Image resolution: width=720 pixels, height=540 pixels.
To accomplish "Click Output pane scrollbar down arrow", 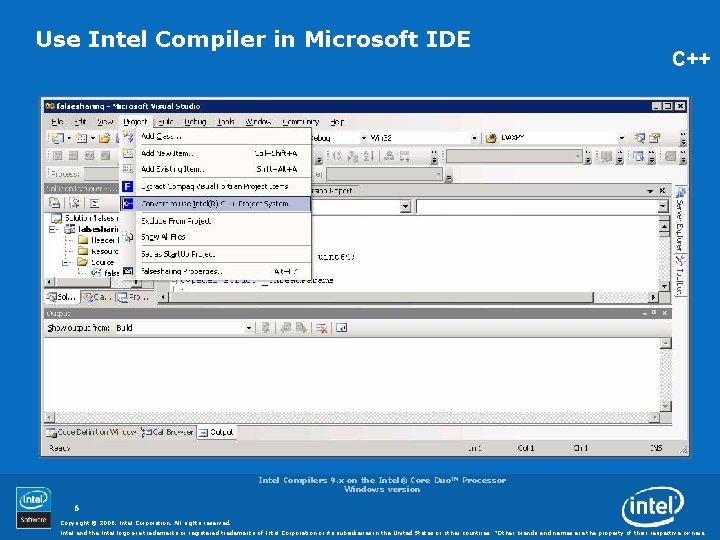I will (665, 406).
